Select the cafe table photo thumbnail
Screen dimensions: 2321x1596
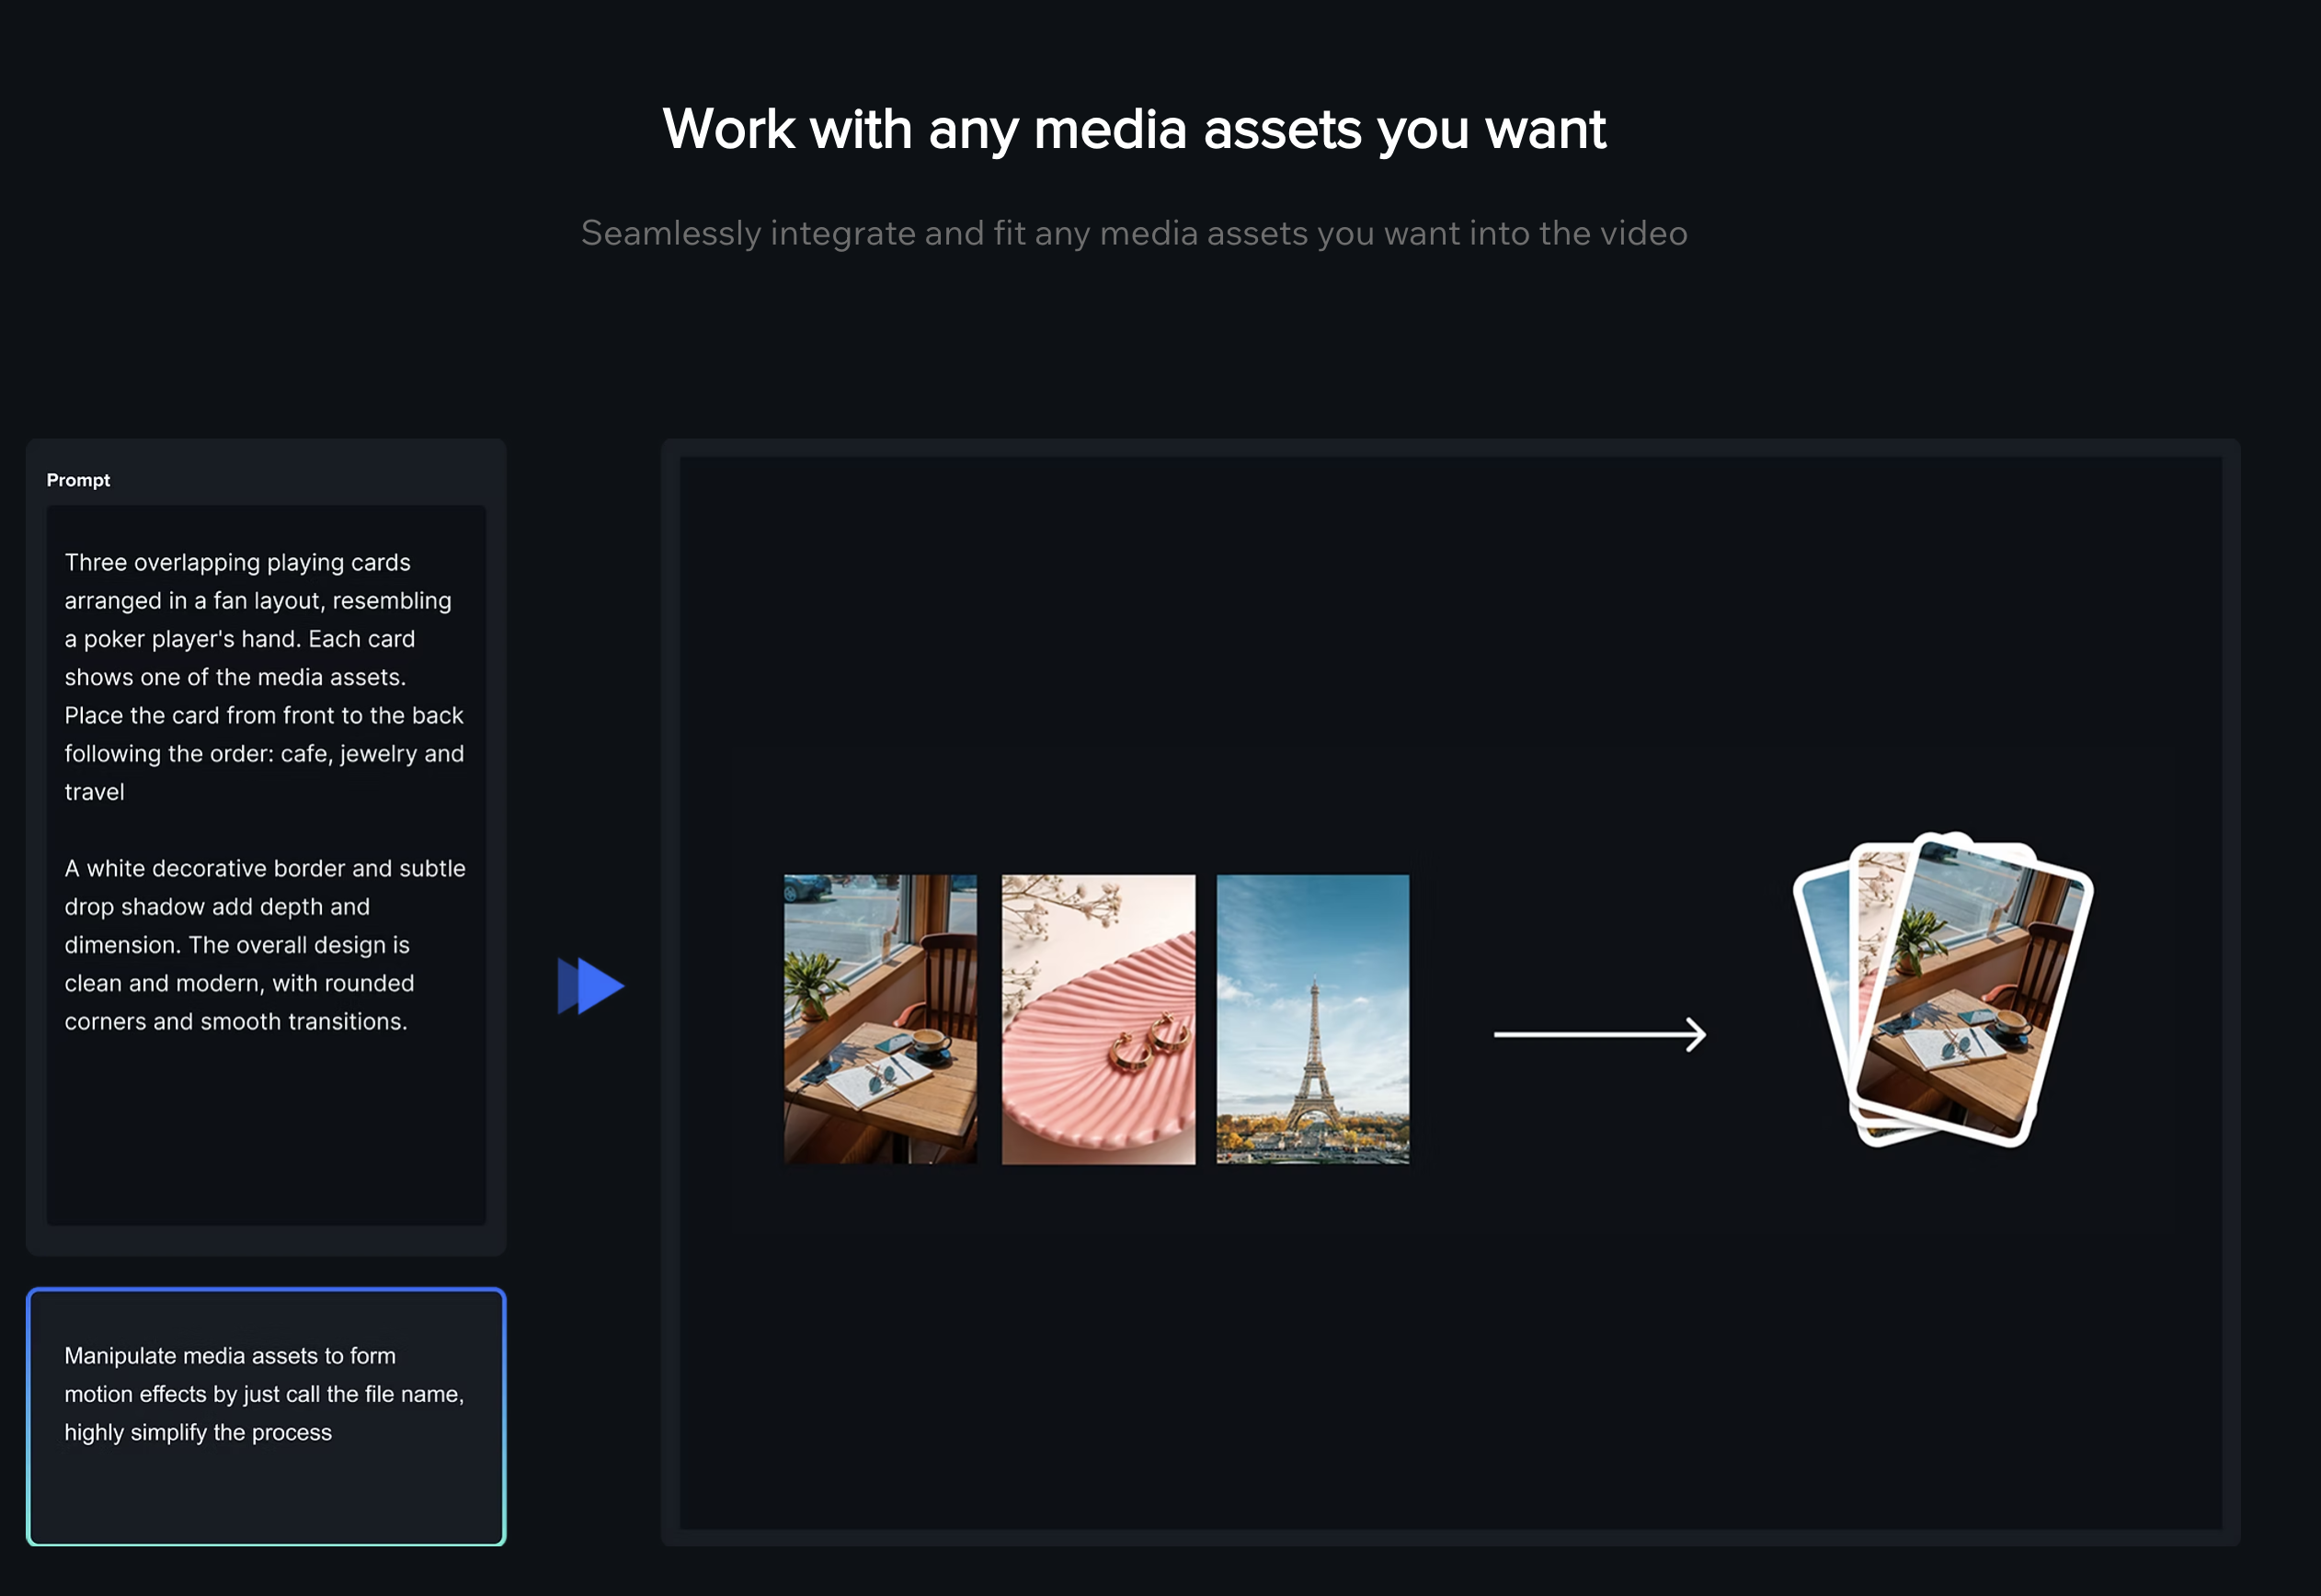click(x=880, y=1018)
